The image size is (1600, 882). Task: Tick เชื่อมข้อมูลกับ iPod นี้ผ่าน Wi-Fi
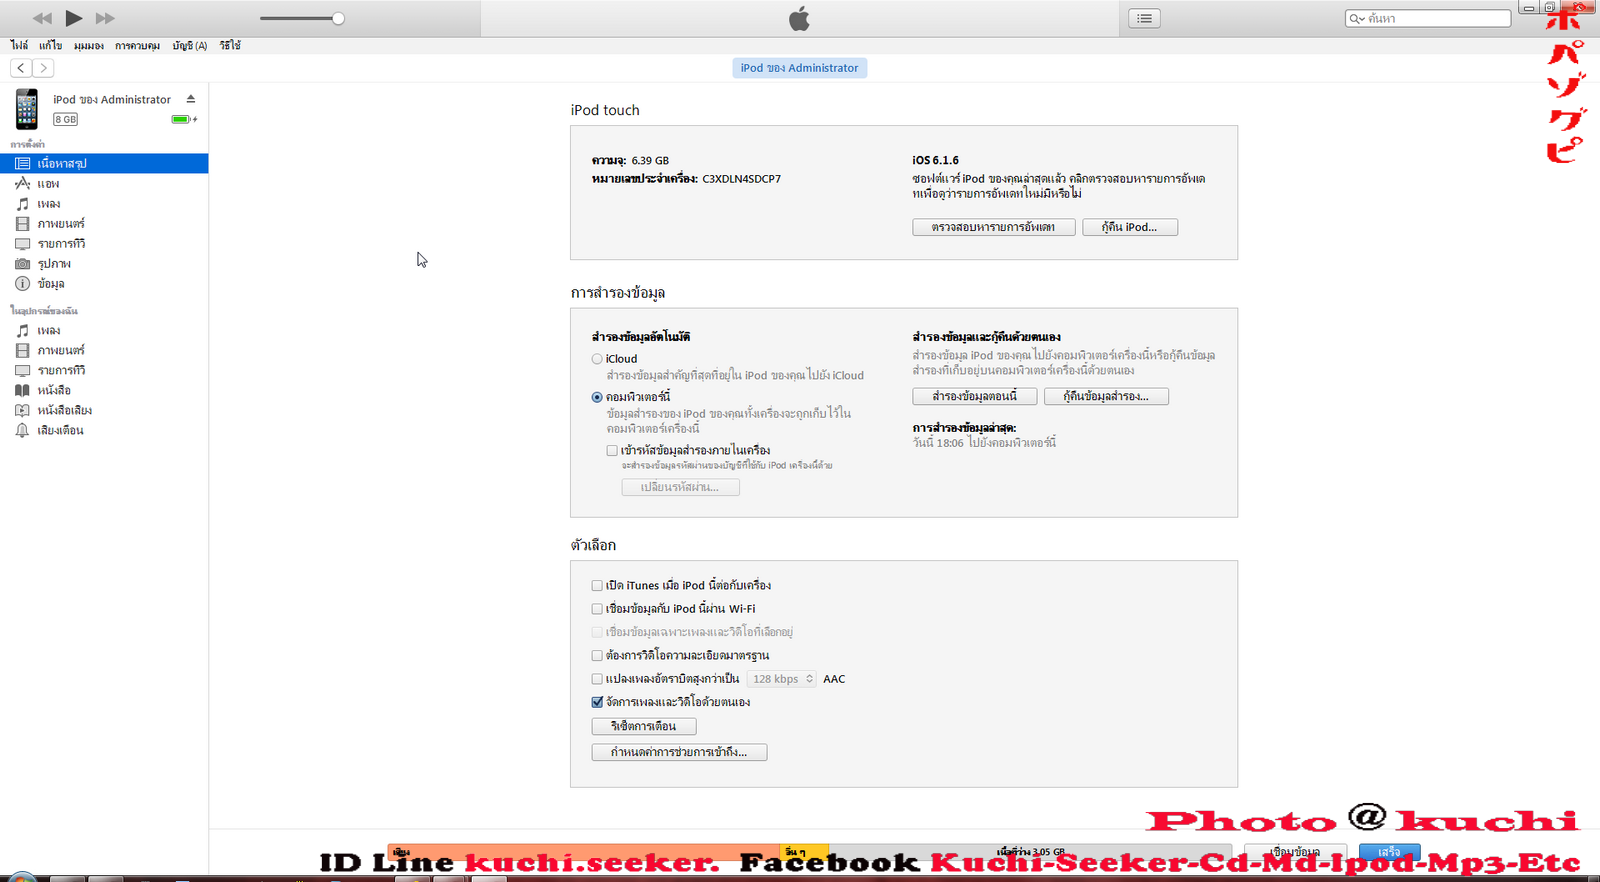pyautogui.click(x=597, y=609)
